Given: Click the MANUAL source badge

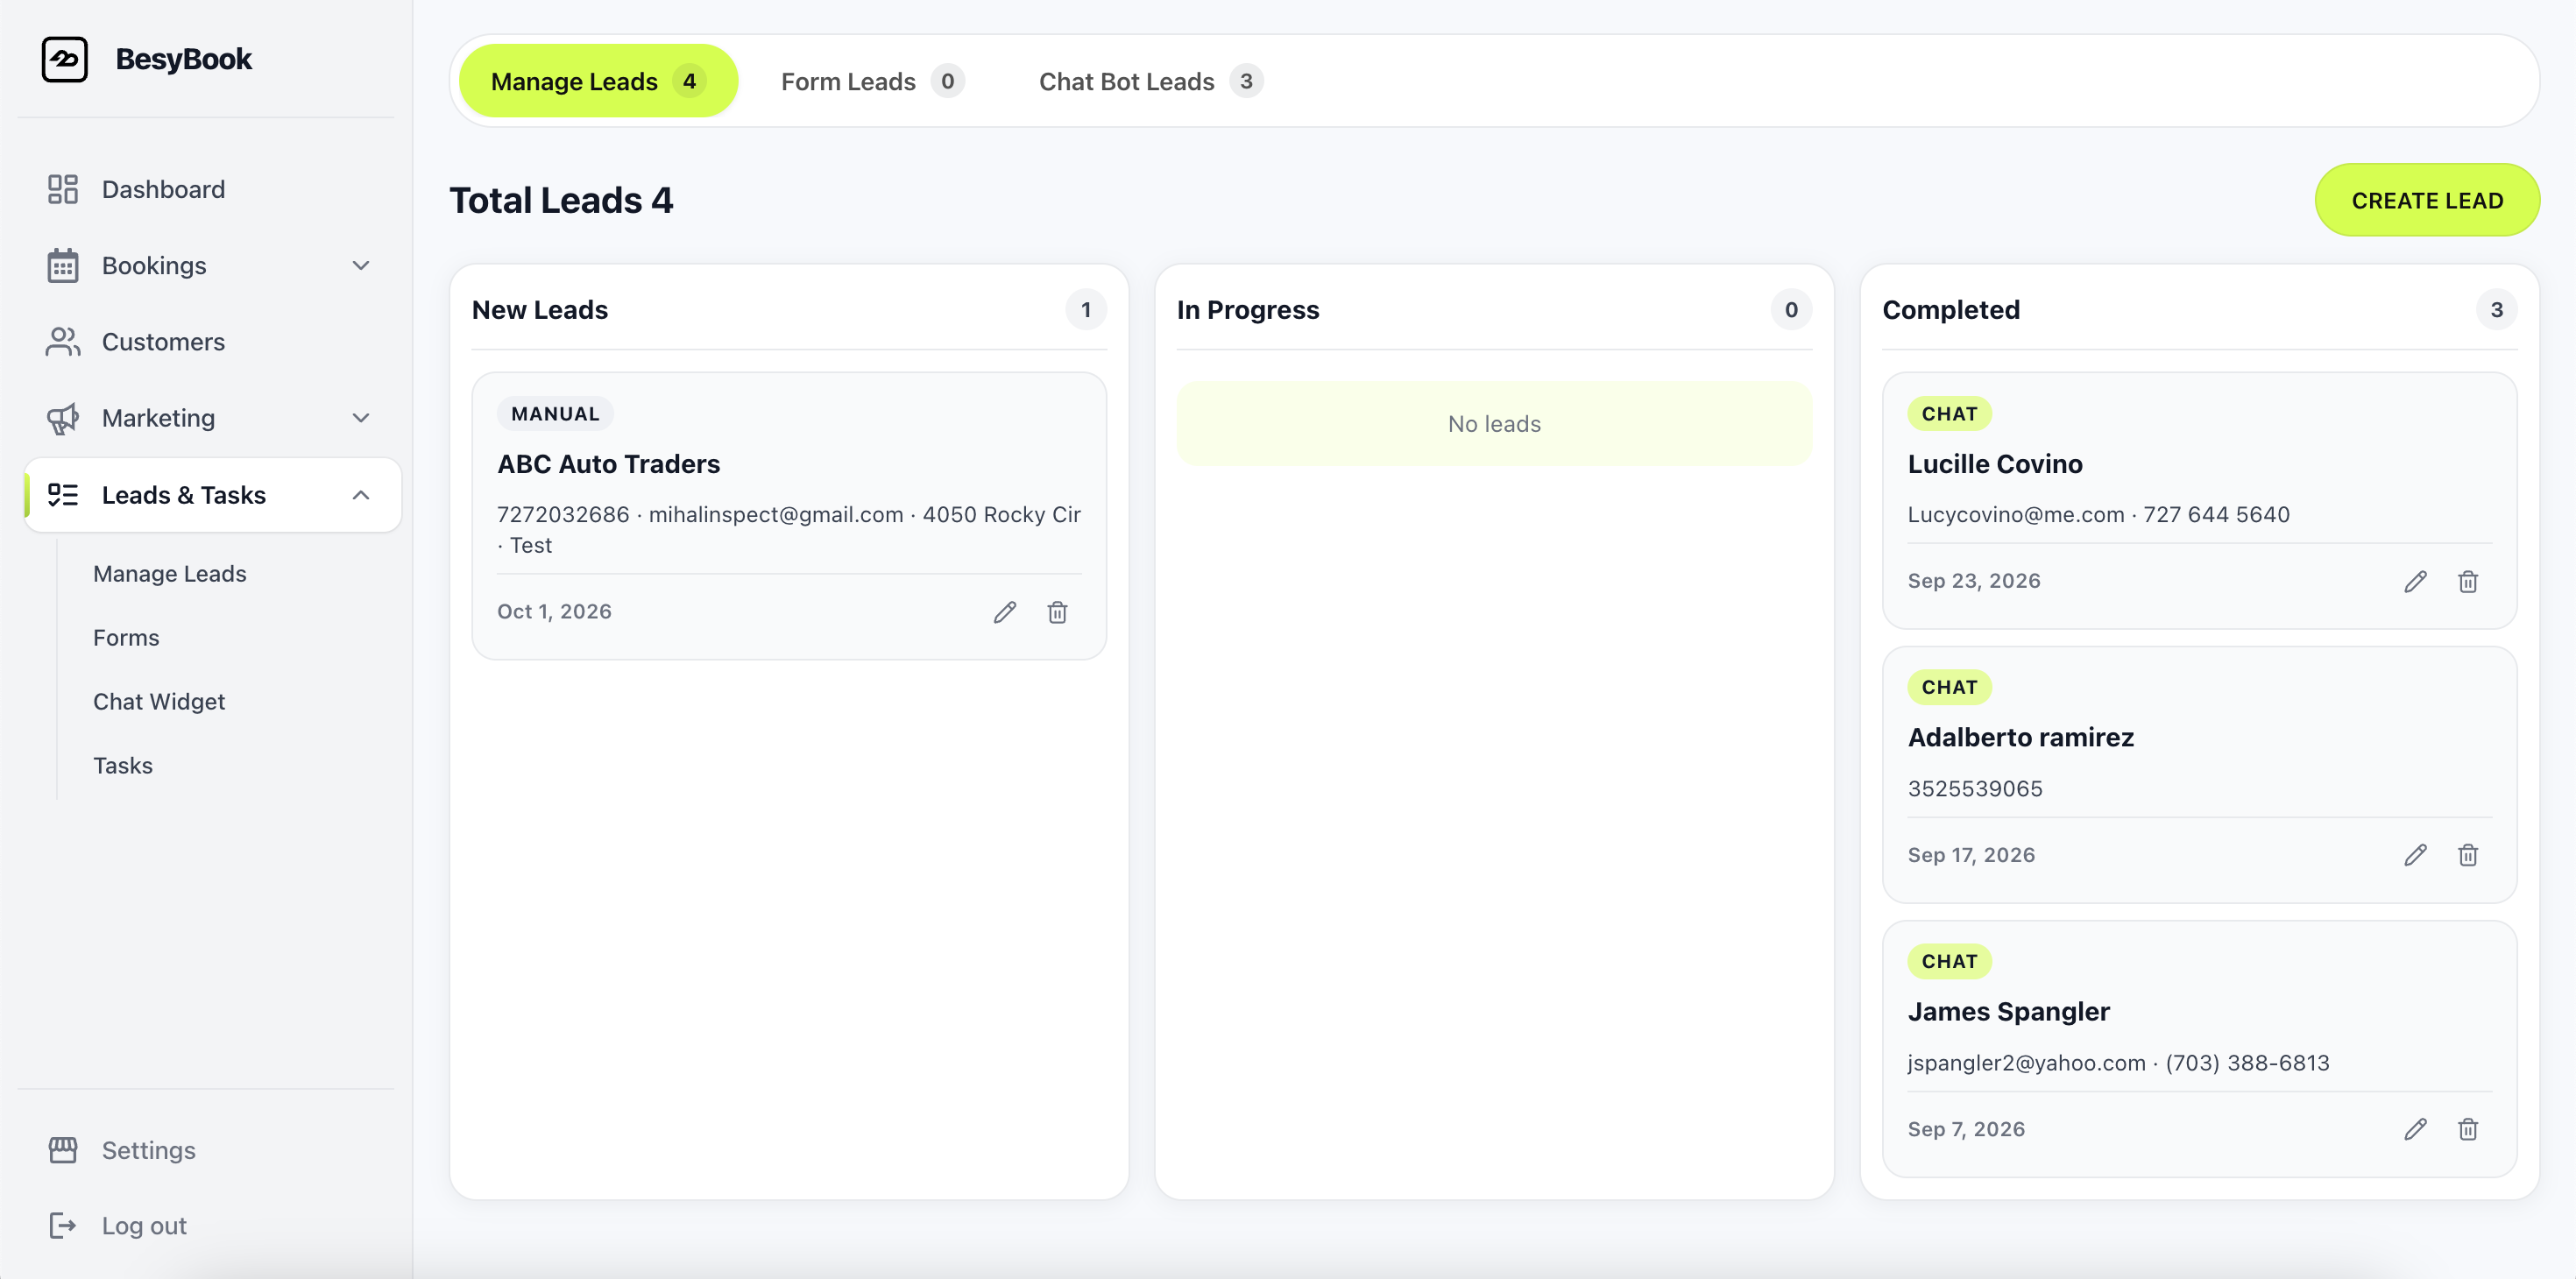Looking at the screenshot, I should (555, 414).
